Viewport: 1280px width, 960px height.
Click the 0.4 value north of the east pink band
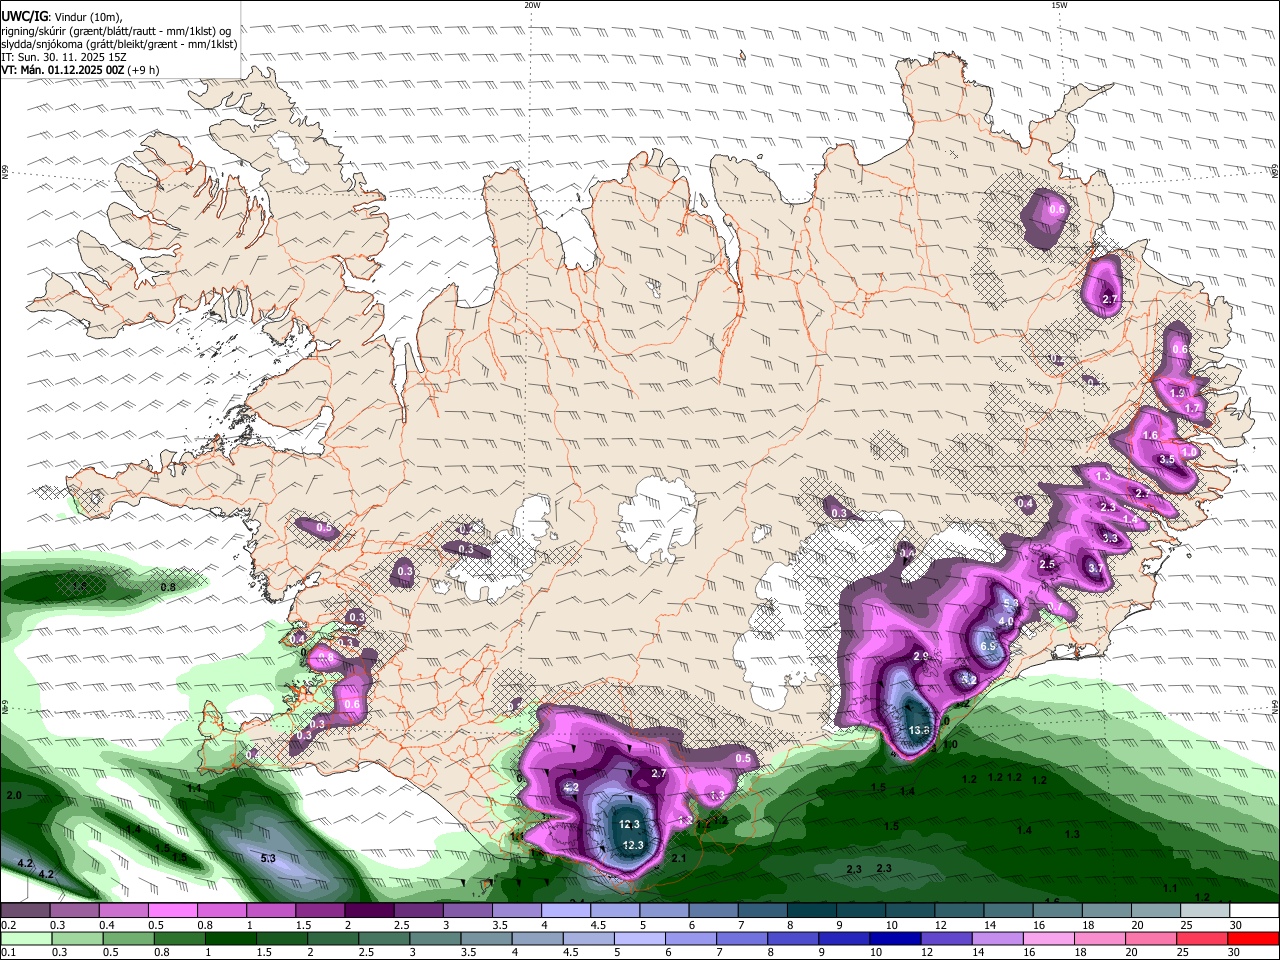[x=1025, y=503]
